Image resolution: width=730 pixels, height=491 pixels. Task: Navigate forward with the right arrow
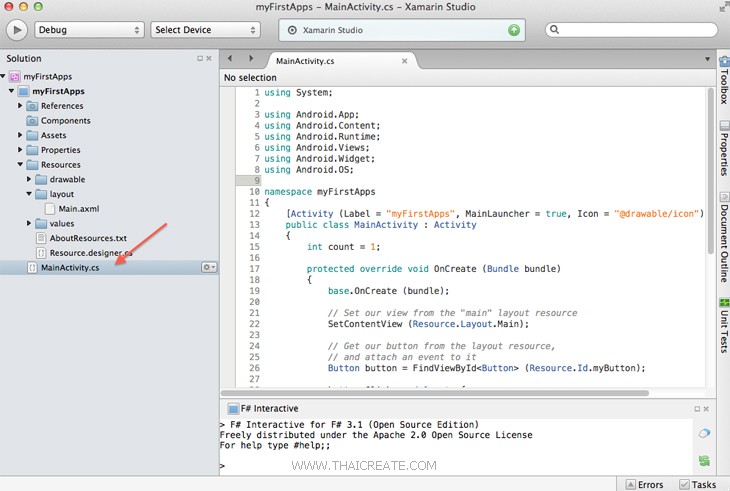[251, 59]
